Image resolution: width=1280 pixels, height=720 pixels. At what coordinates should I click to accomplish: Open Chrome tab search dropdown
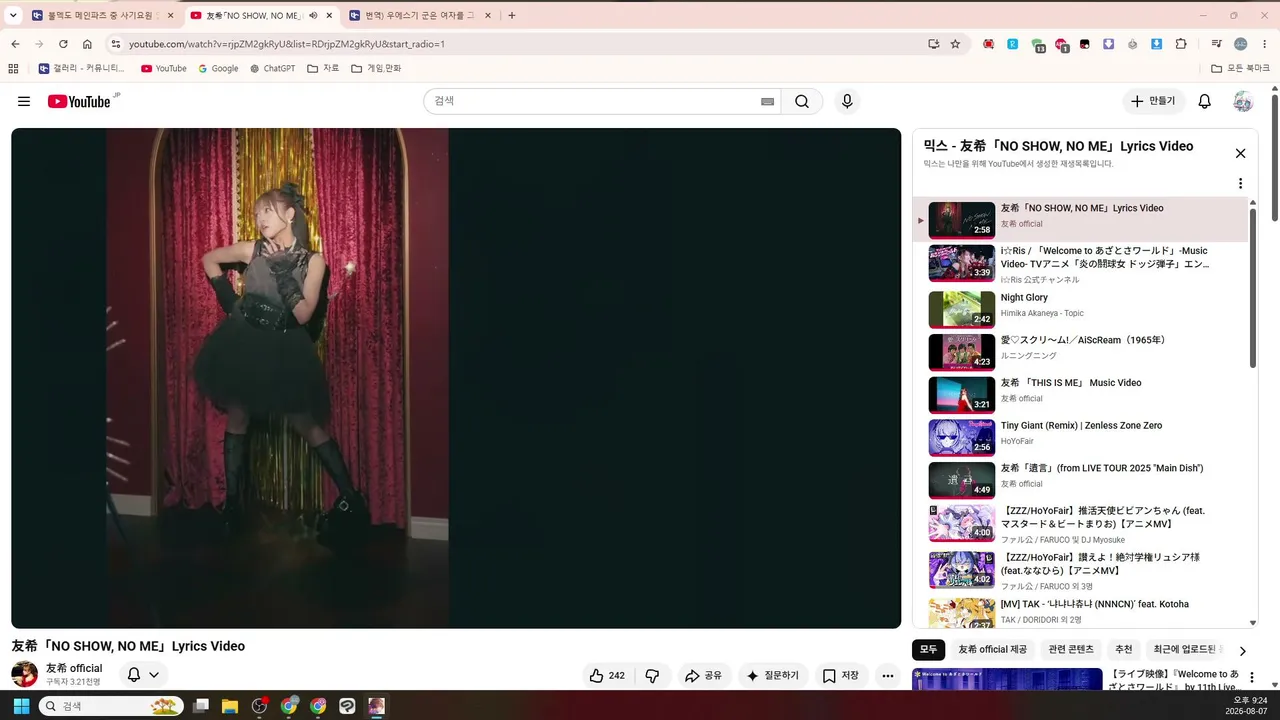click(13, 15)
